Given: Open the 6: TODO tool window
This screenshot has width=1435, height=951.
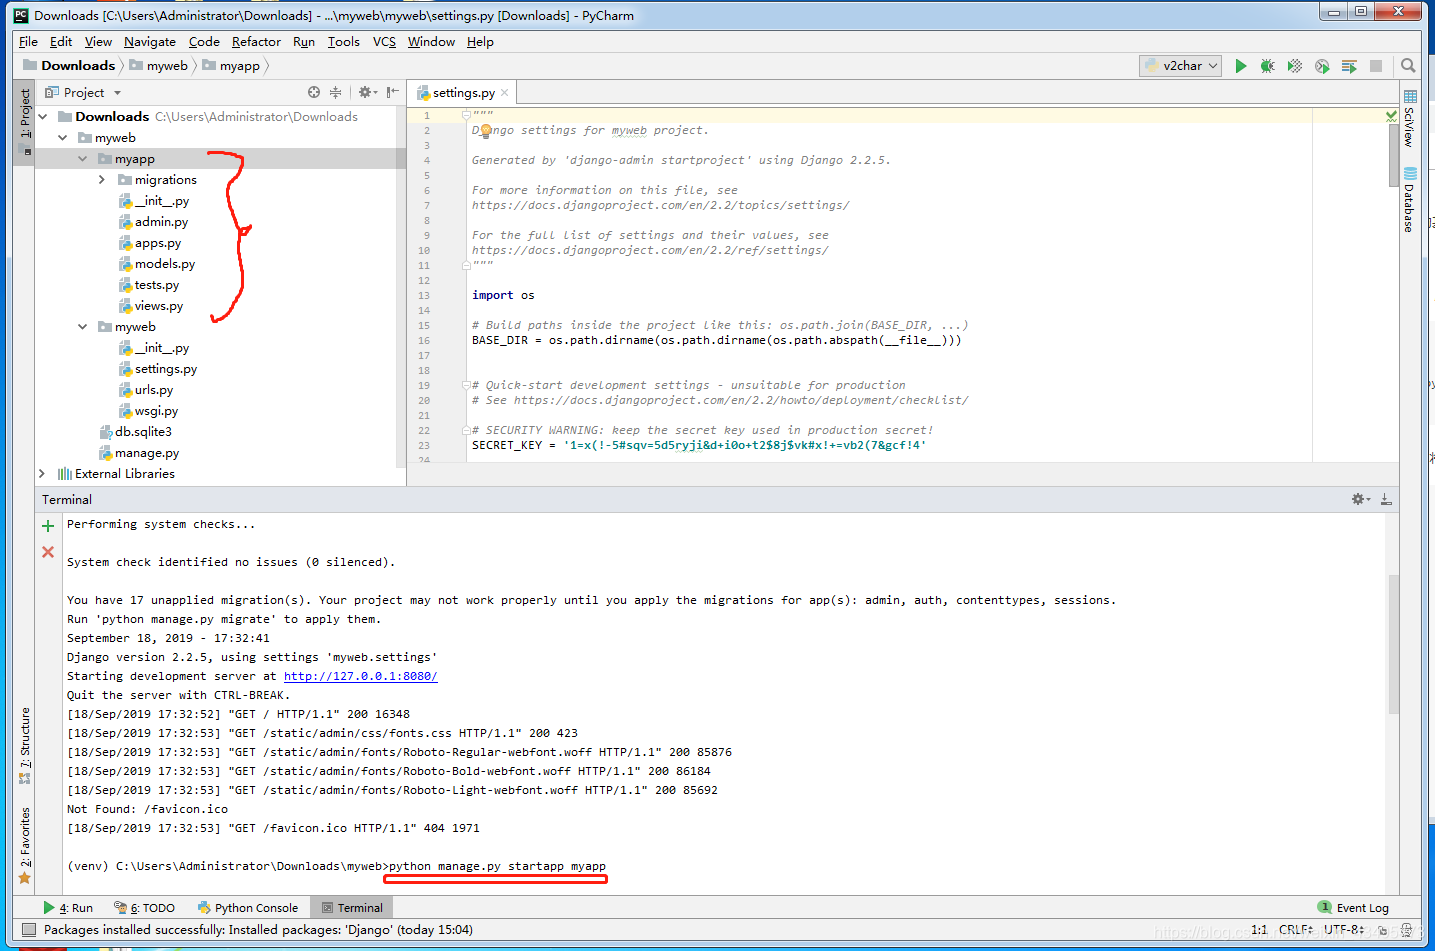Looking at the screenshot, I should [145, 908].
